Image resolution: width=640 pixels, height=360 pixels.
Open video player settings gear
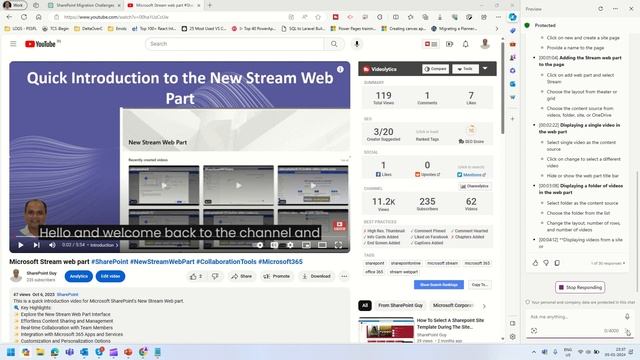tap(290, 245)
